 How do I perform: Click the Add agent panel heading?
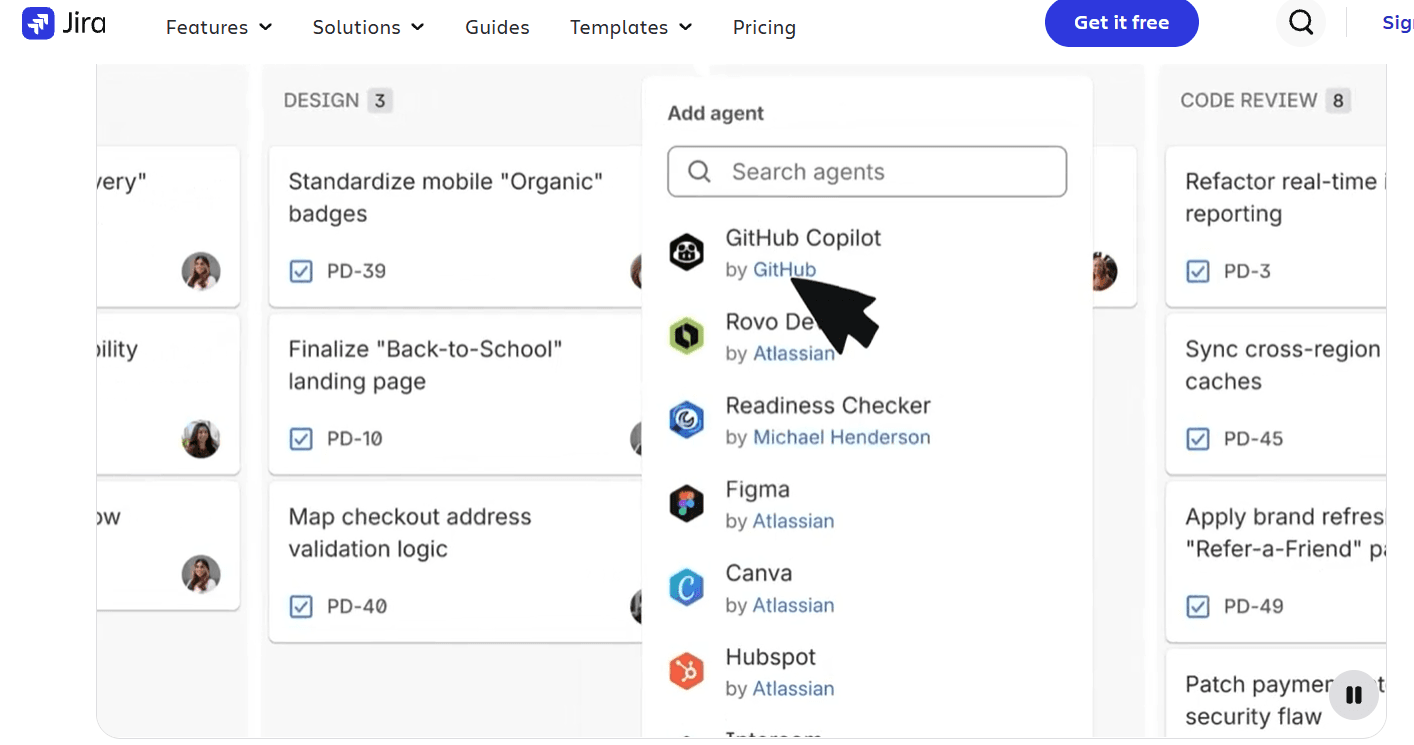click(716, 113)
